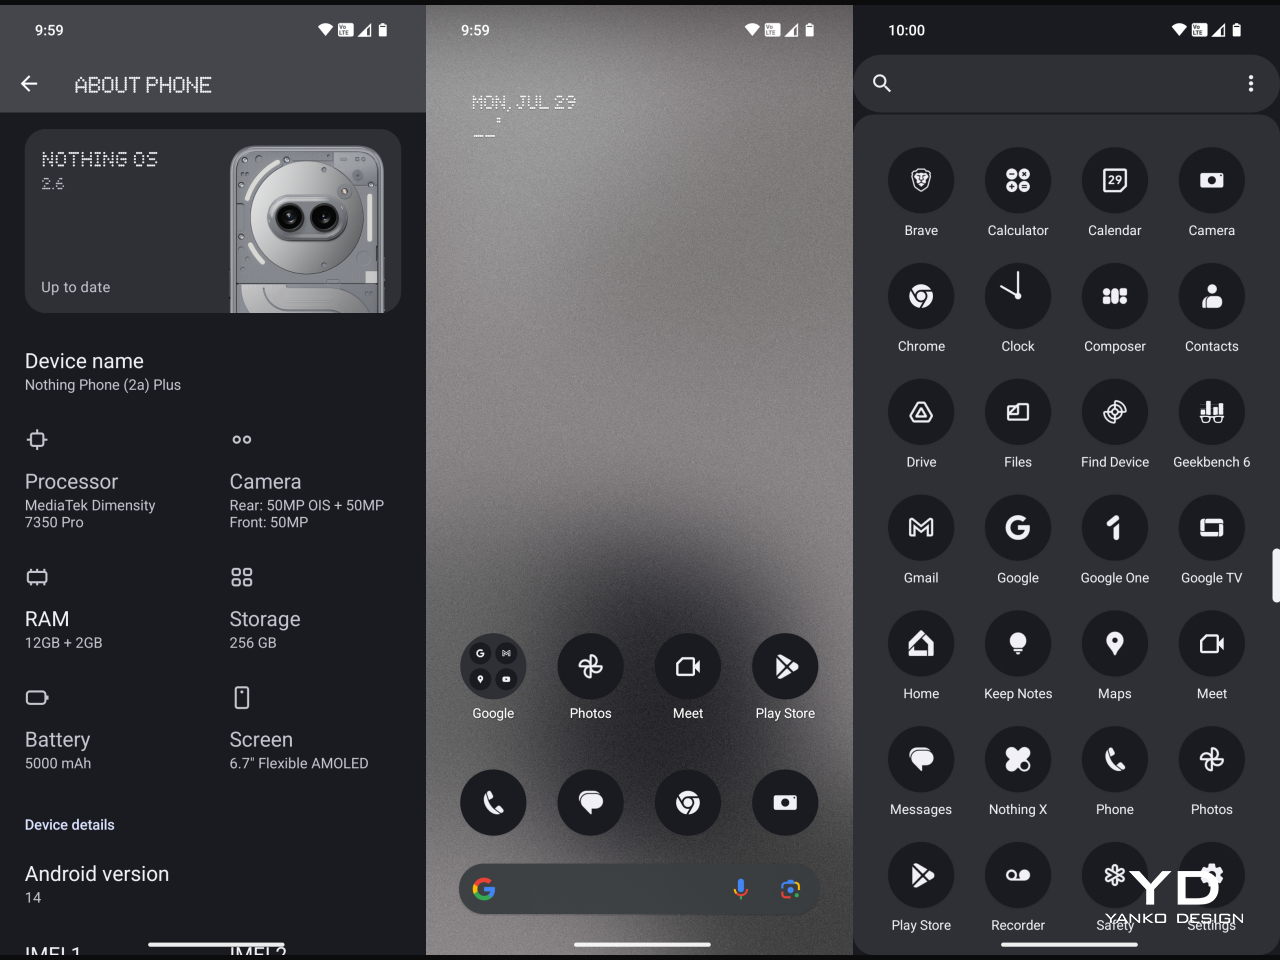This screenshot has width=1280, height=960.
Task: Tap the Device name entry
Action: pos(103,372)
